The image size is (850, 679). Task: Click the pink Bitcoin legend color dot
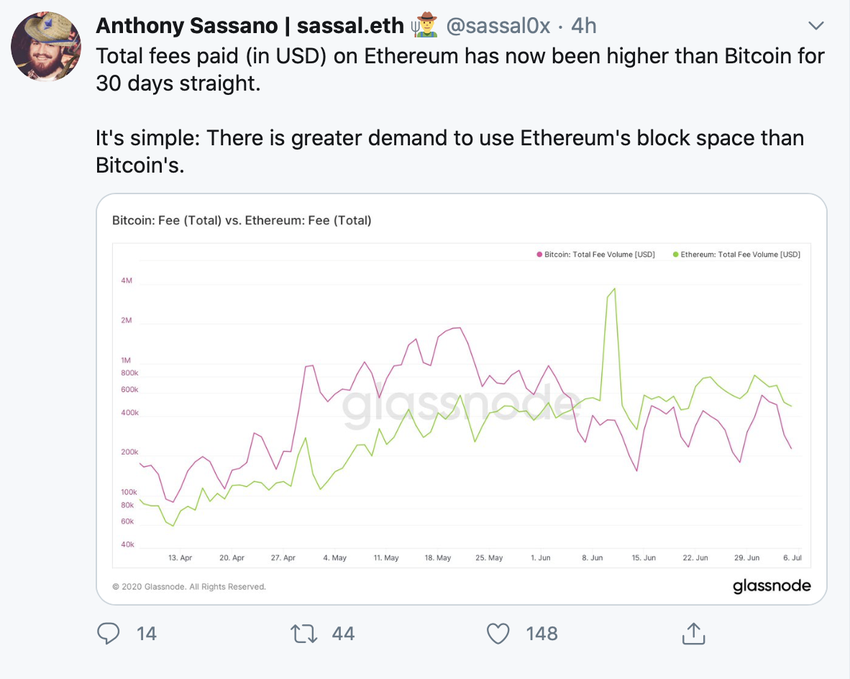point(540,255)
